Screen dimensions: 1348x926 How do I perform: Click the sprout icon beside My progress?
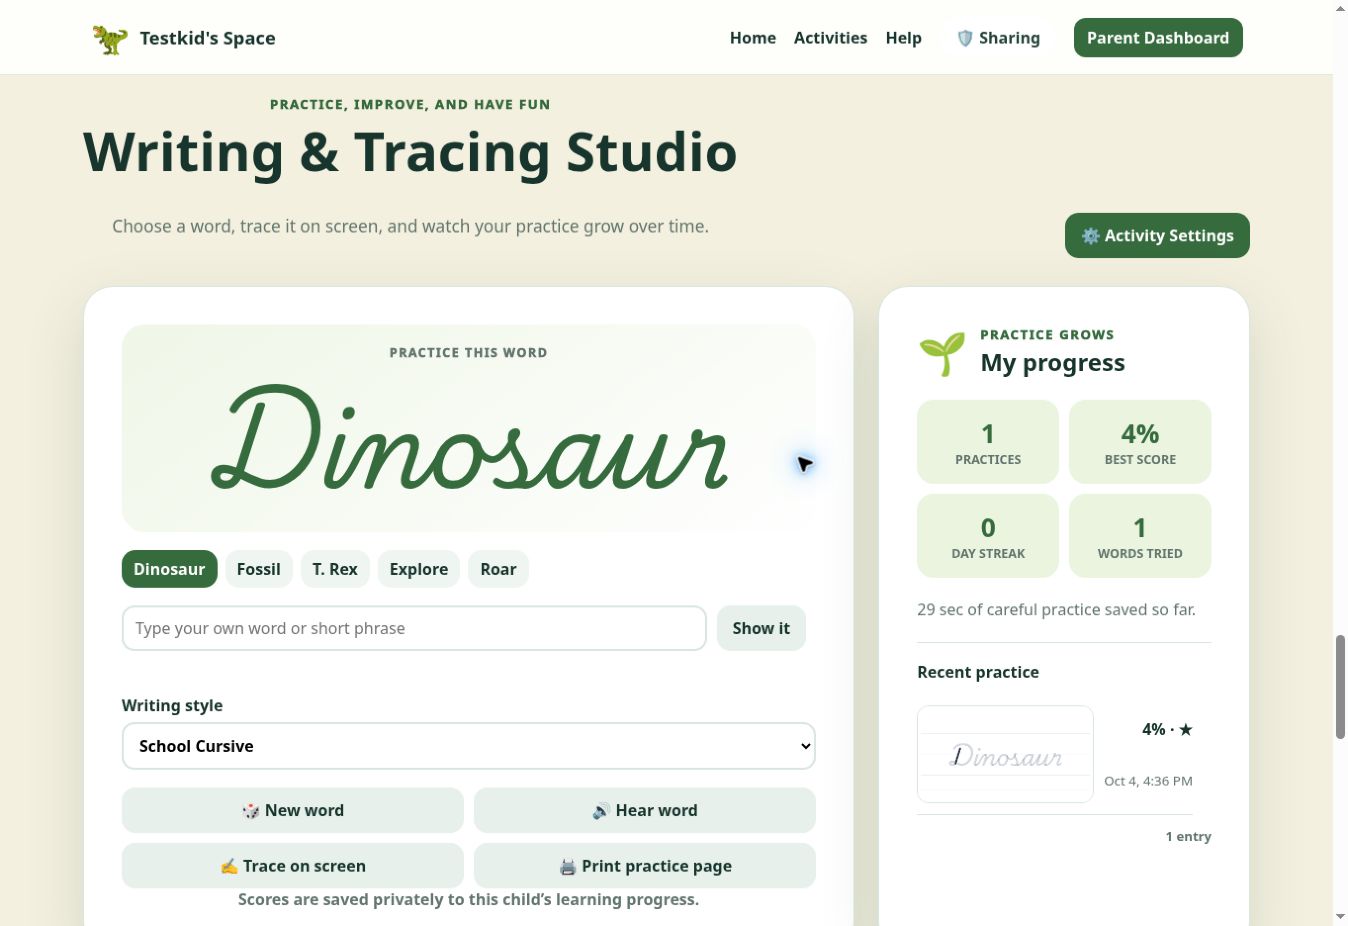[x=942, y=354]
